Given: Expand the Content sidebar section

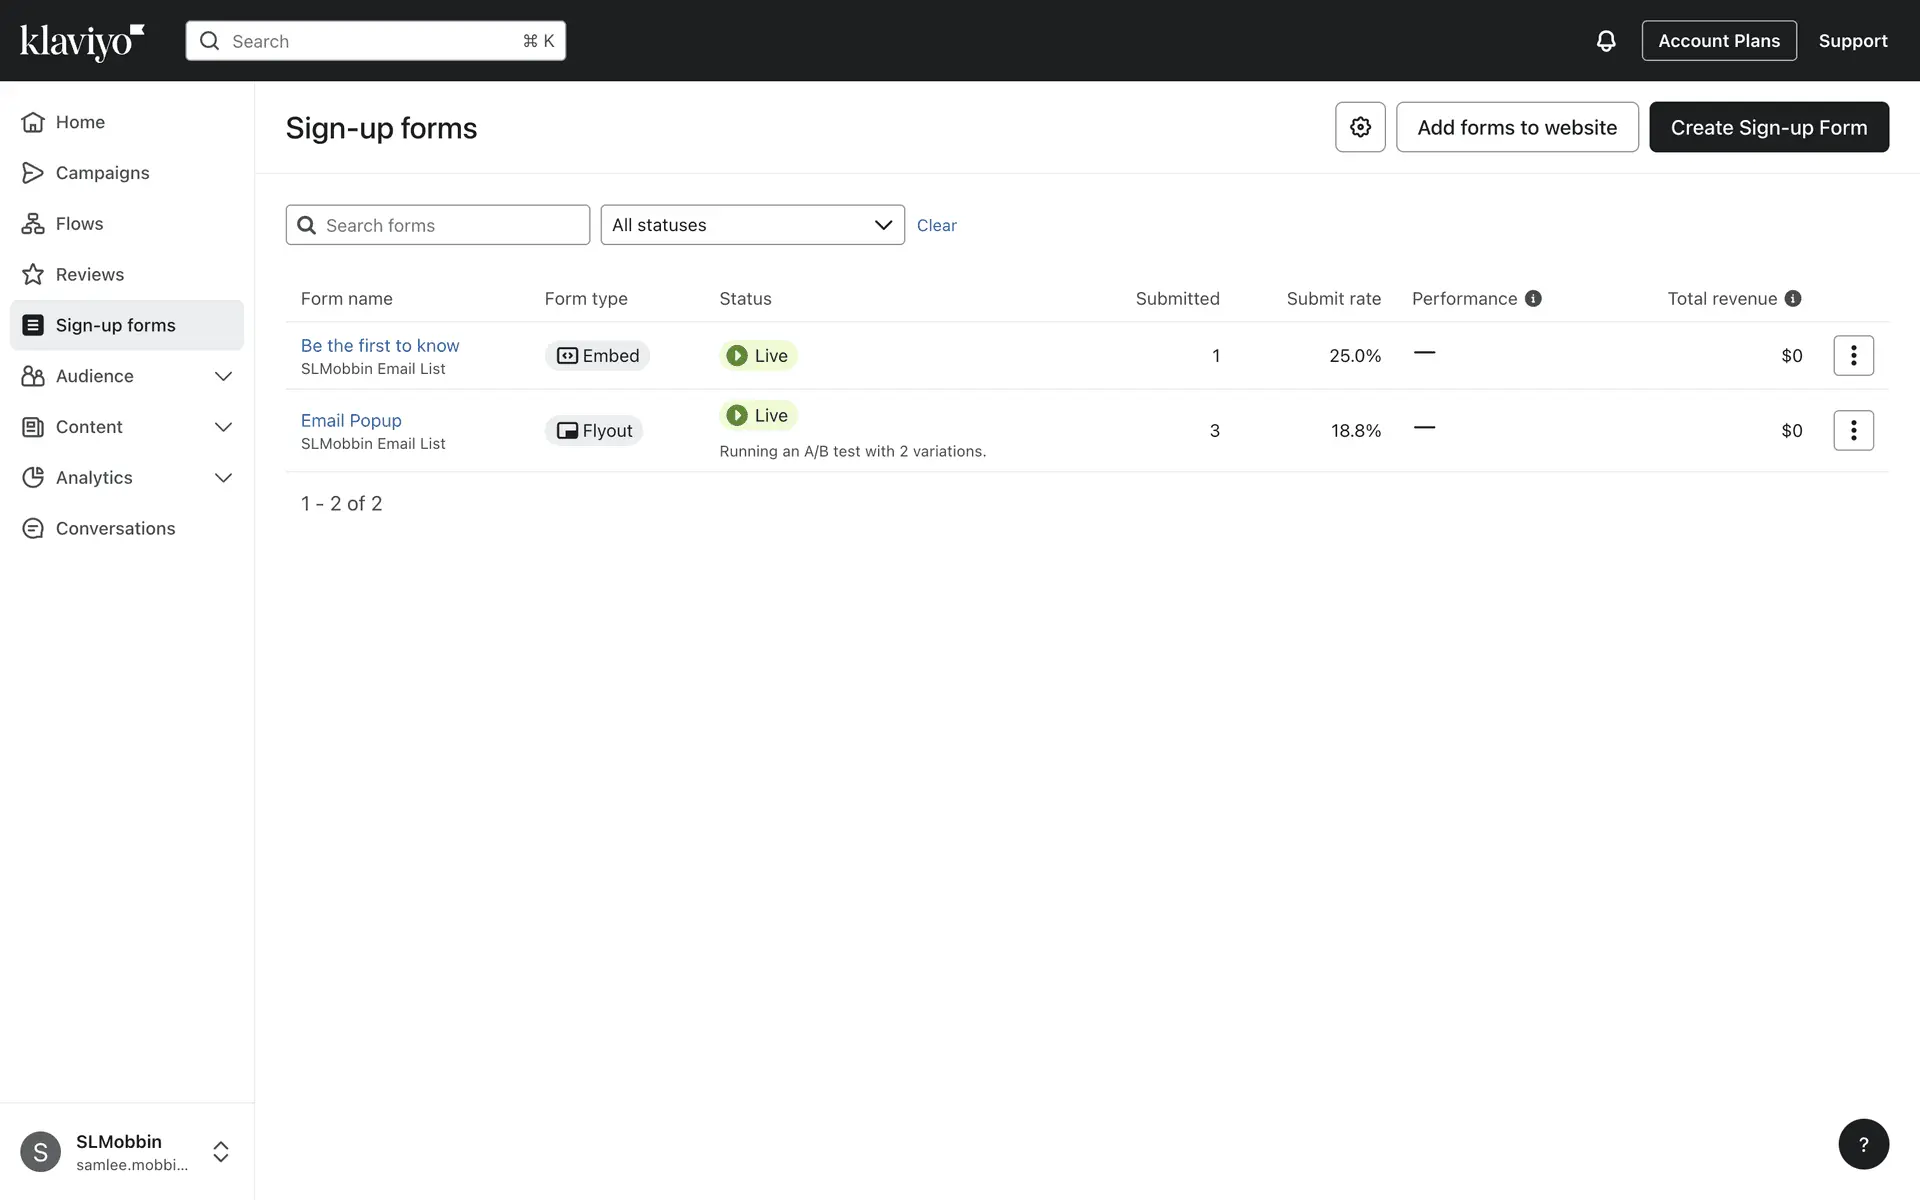Looking at the screenshot, I should point(223,427).
